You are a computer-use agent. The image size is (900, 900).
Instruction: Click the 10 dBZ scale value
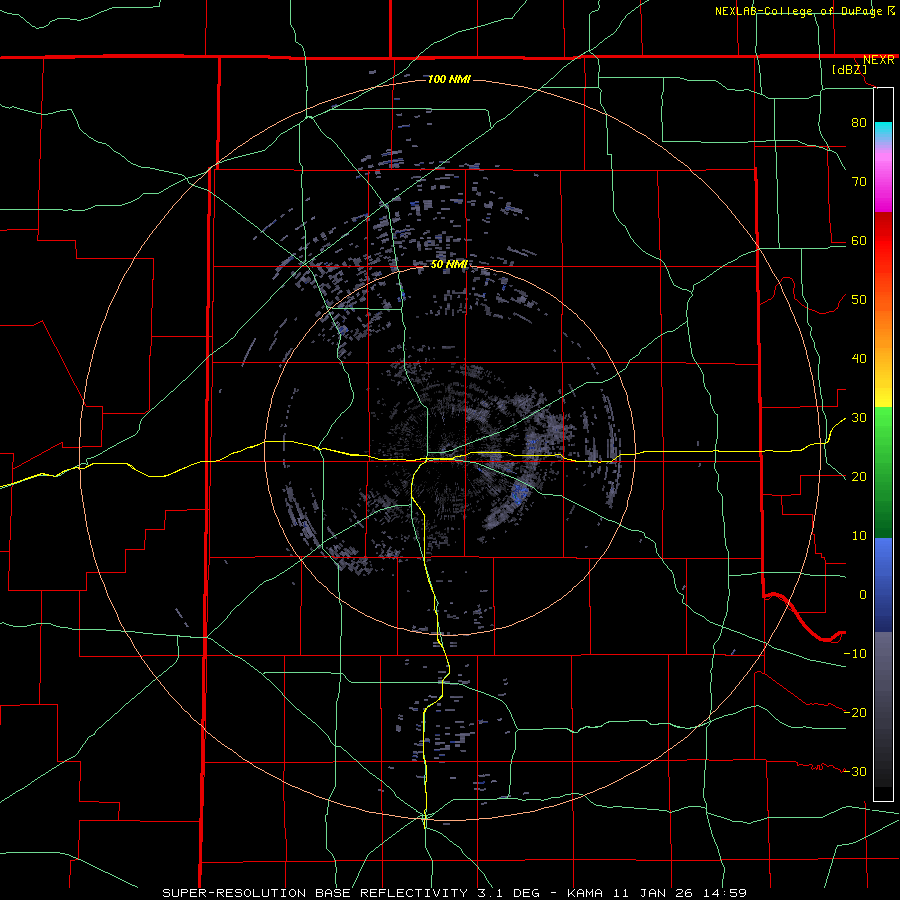(859, 536)
